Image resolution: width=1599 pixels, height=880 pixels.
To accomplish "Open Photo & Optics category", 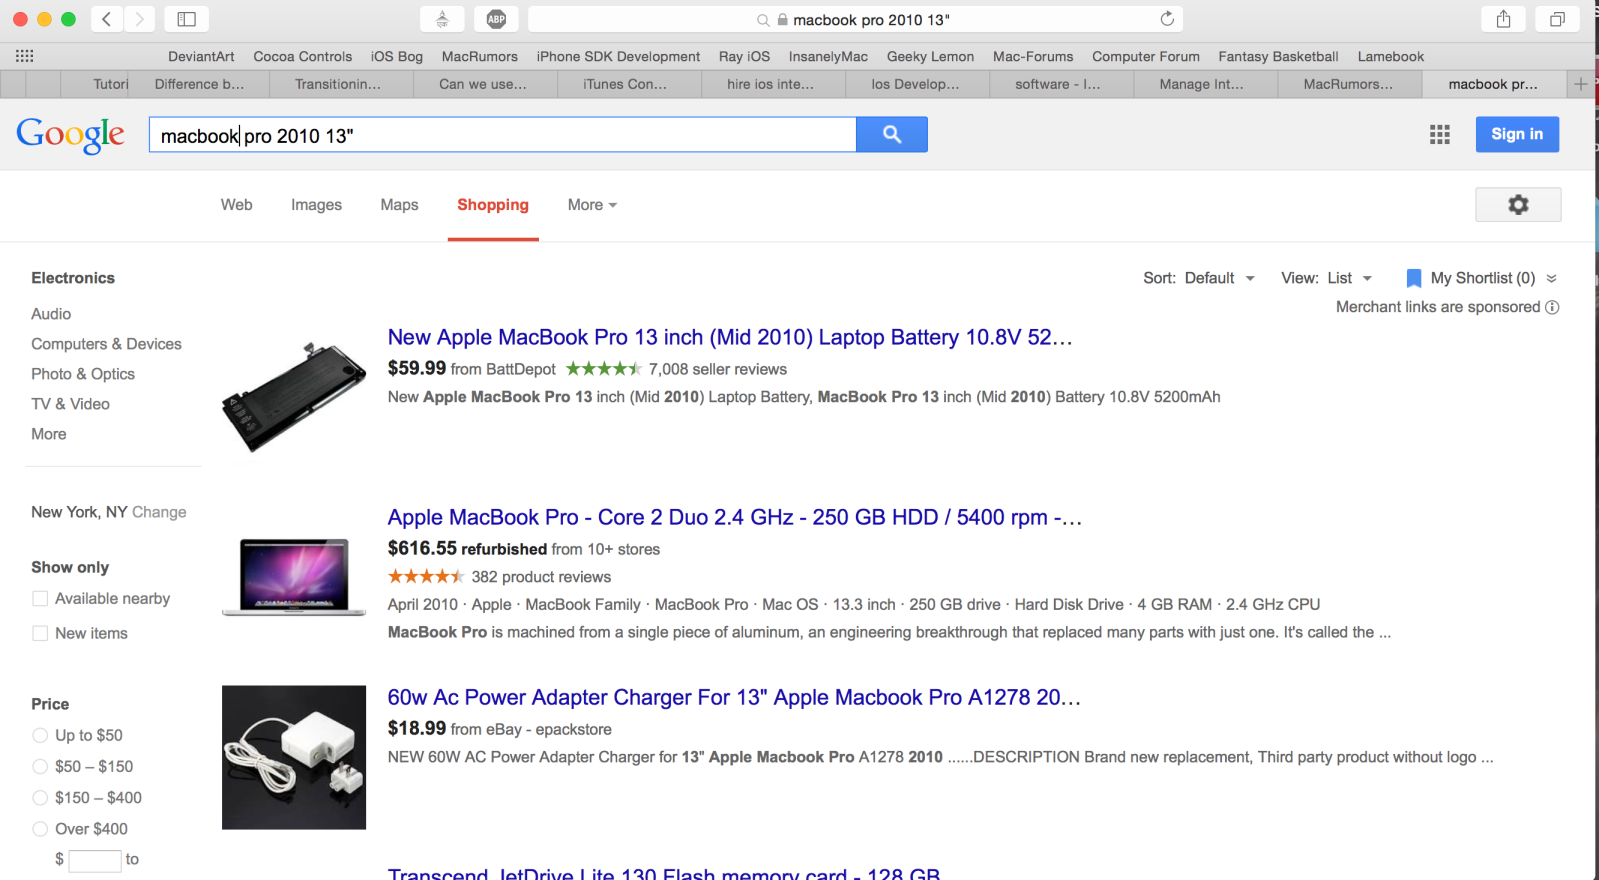I will [x=83, y=374].
